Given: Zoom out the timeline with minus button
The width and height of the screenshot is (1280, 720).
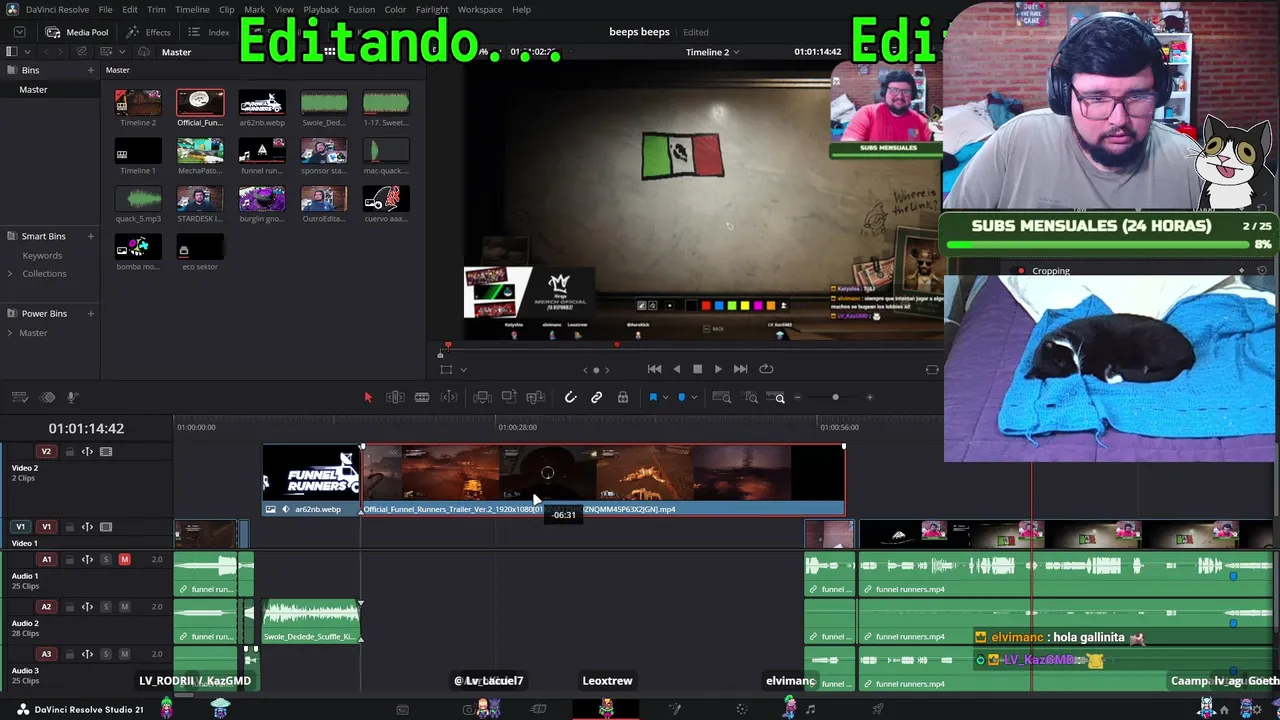Looking at the screenshot, I should (x=797, y=398).
